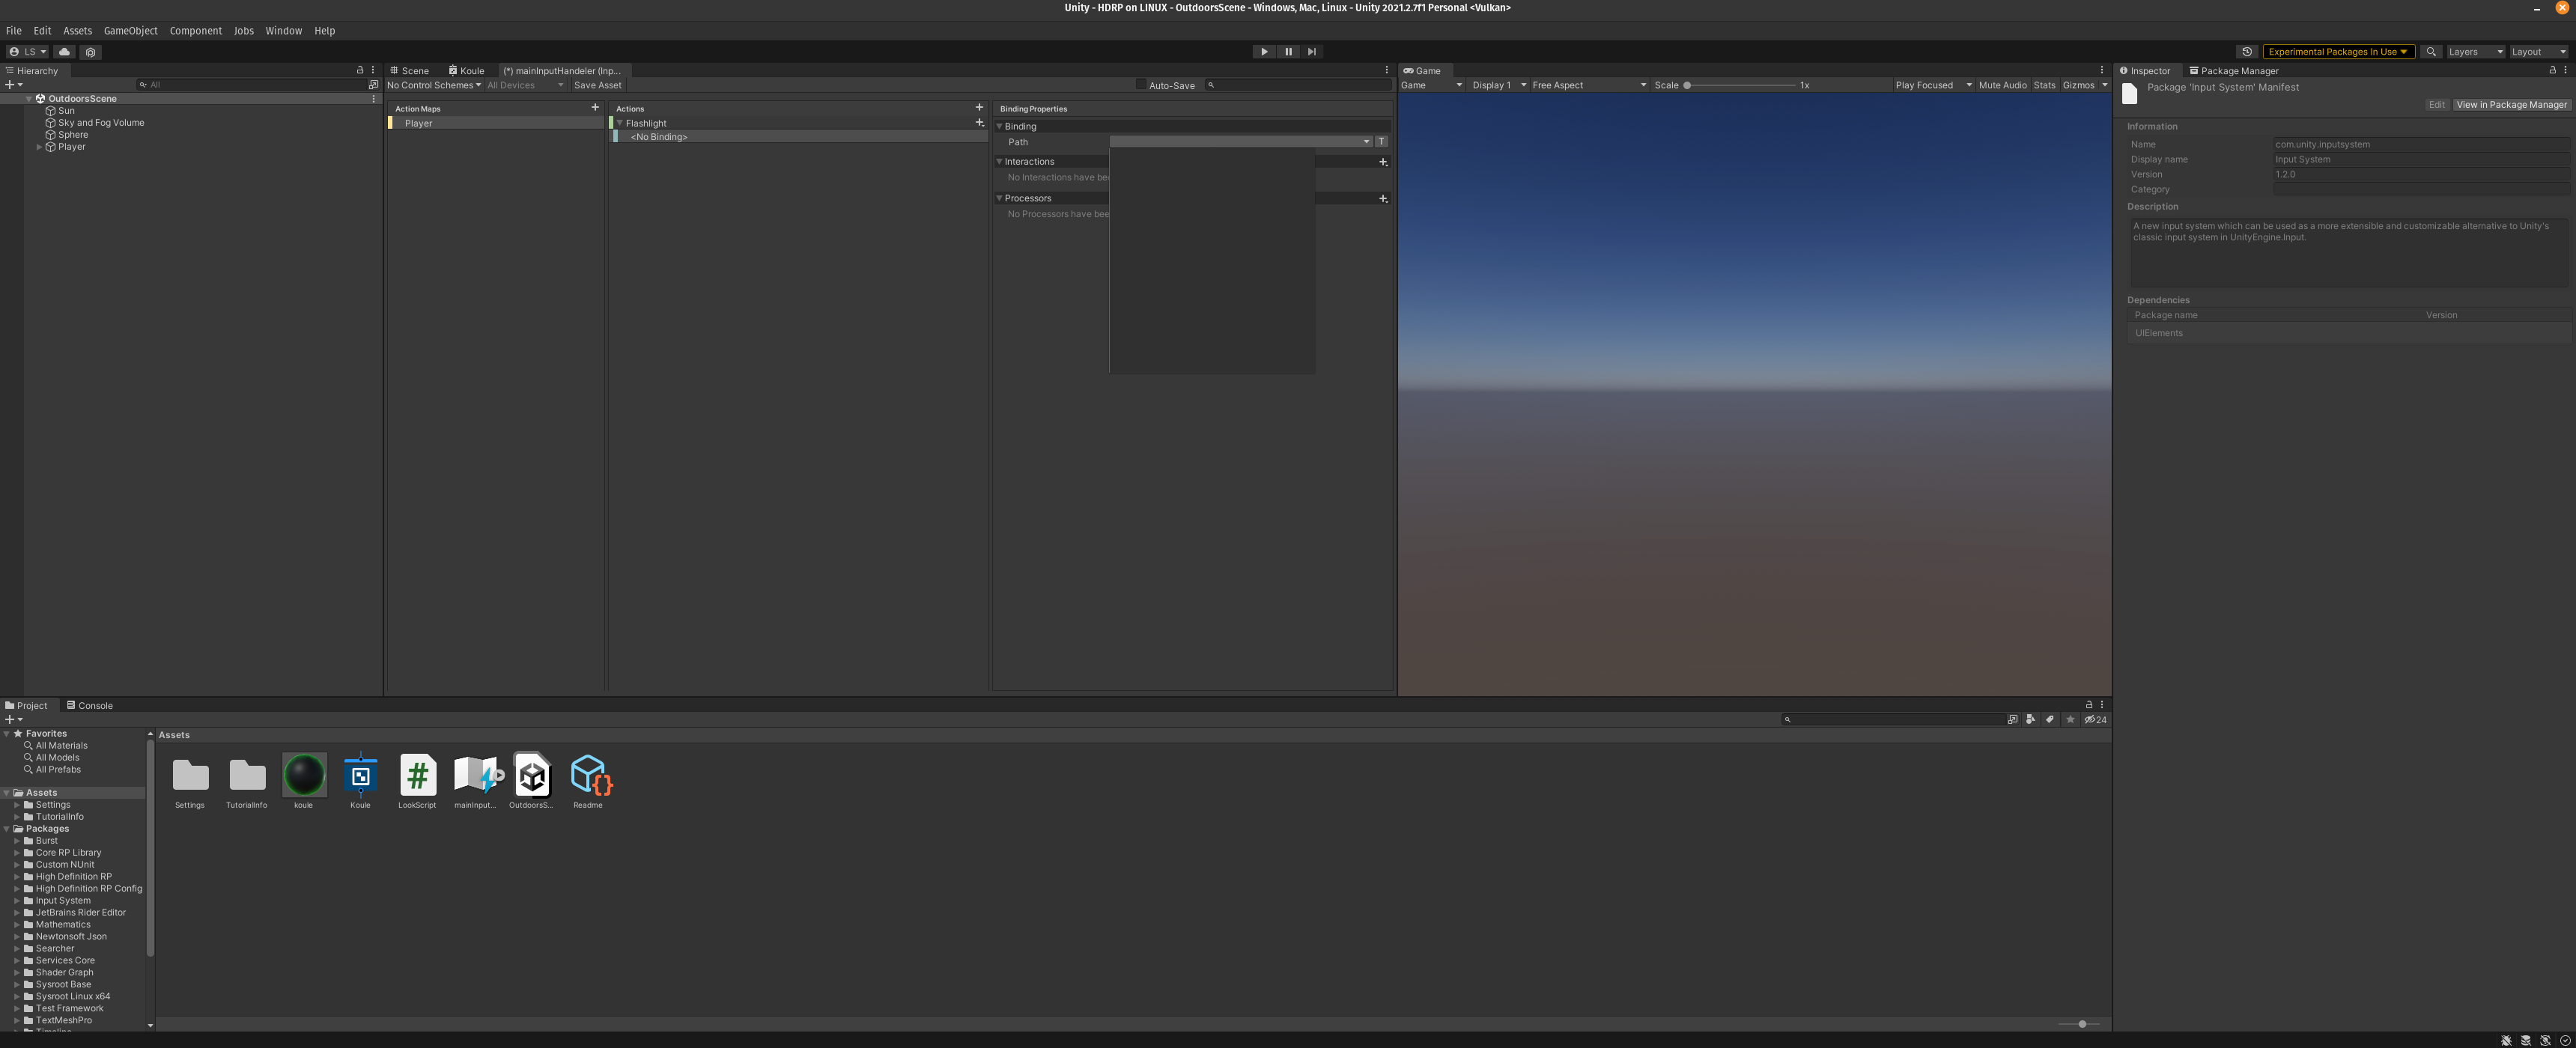The height and width of the screenshot is (1048, 2576).
Task: Open the Settings folder in Assets grid
Action: click(190, 775)
